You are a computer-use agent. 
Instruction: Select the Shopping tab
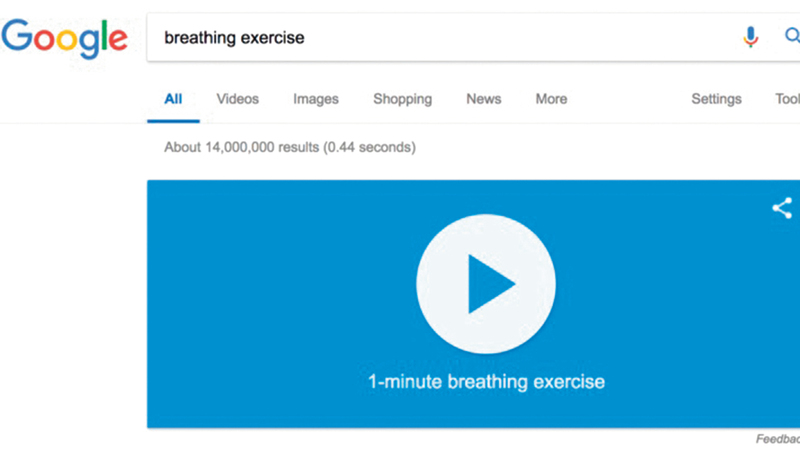(x=402, y=99)
